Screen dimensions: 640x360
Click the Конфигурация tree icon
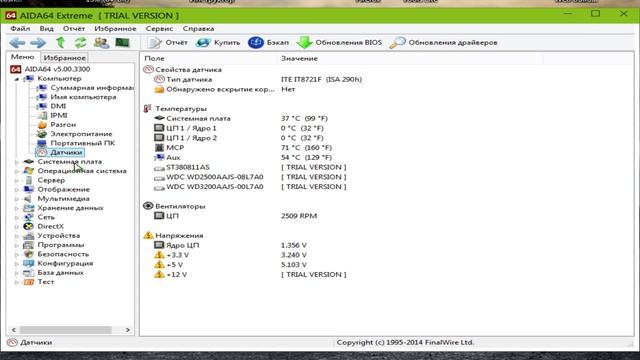click(29, 264)
